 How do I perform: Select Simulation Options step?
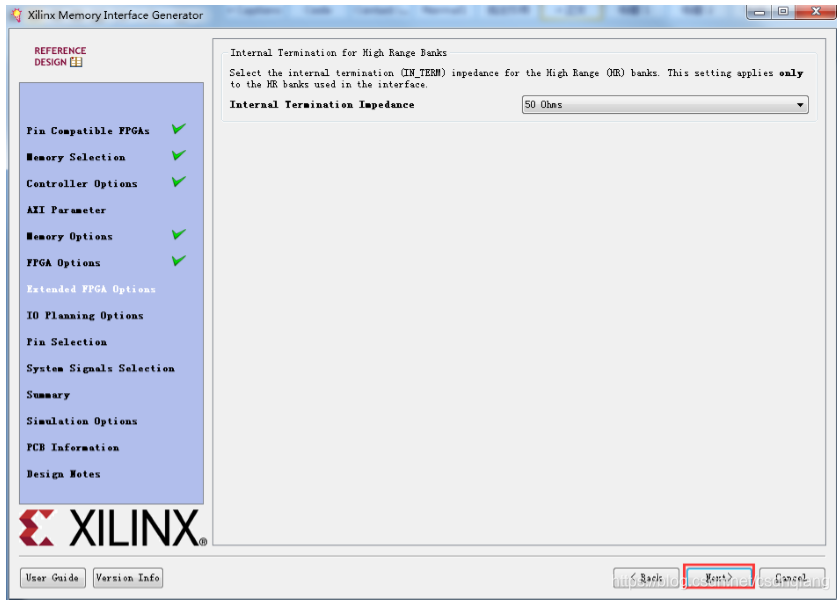click(x=82, y=421)
